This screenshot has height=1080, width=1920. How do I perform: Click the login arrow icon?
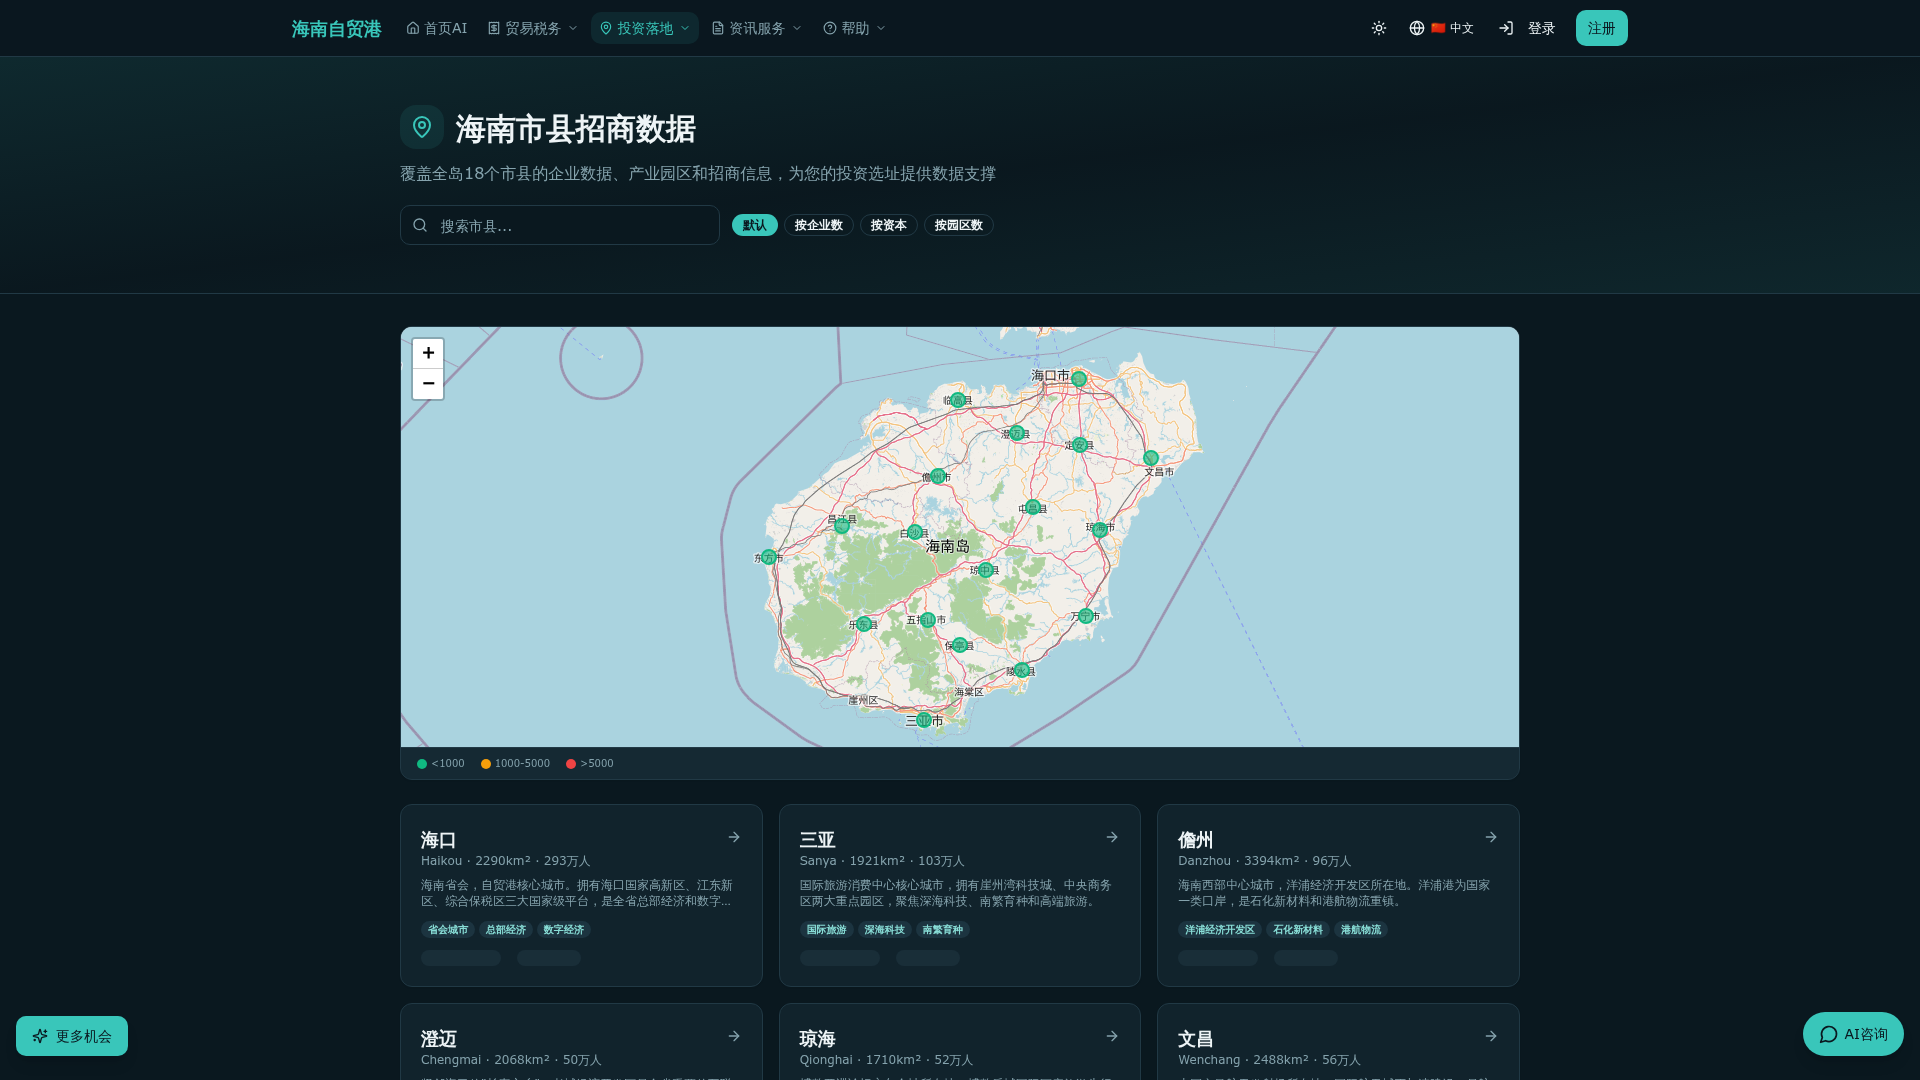[1506, 28]
